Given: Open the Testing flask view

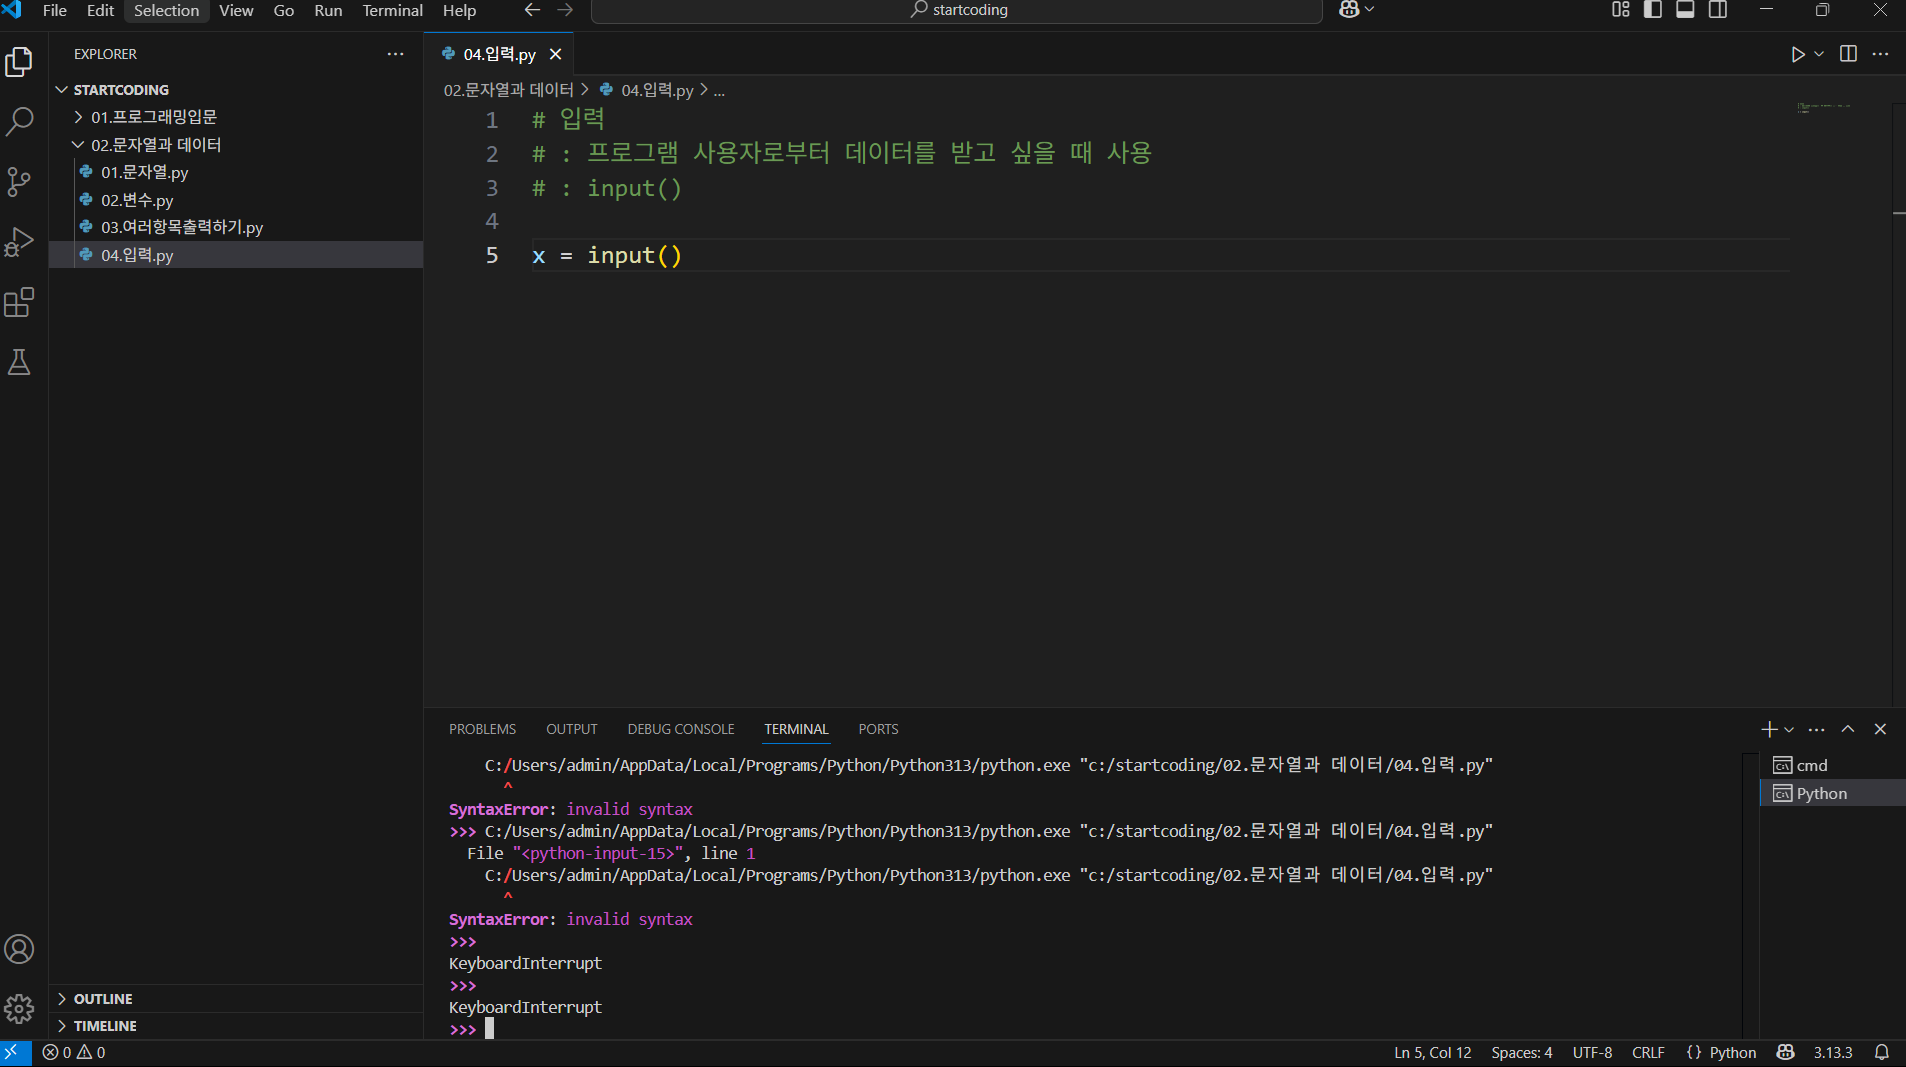Looking at the screenshot, I should pyautogui.click(x=19, y=362).
